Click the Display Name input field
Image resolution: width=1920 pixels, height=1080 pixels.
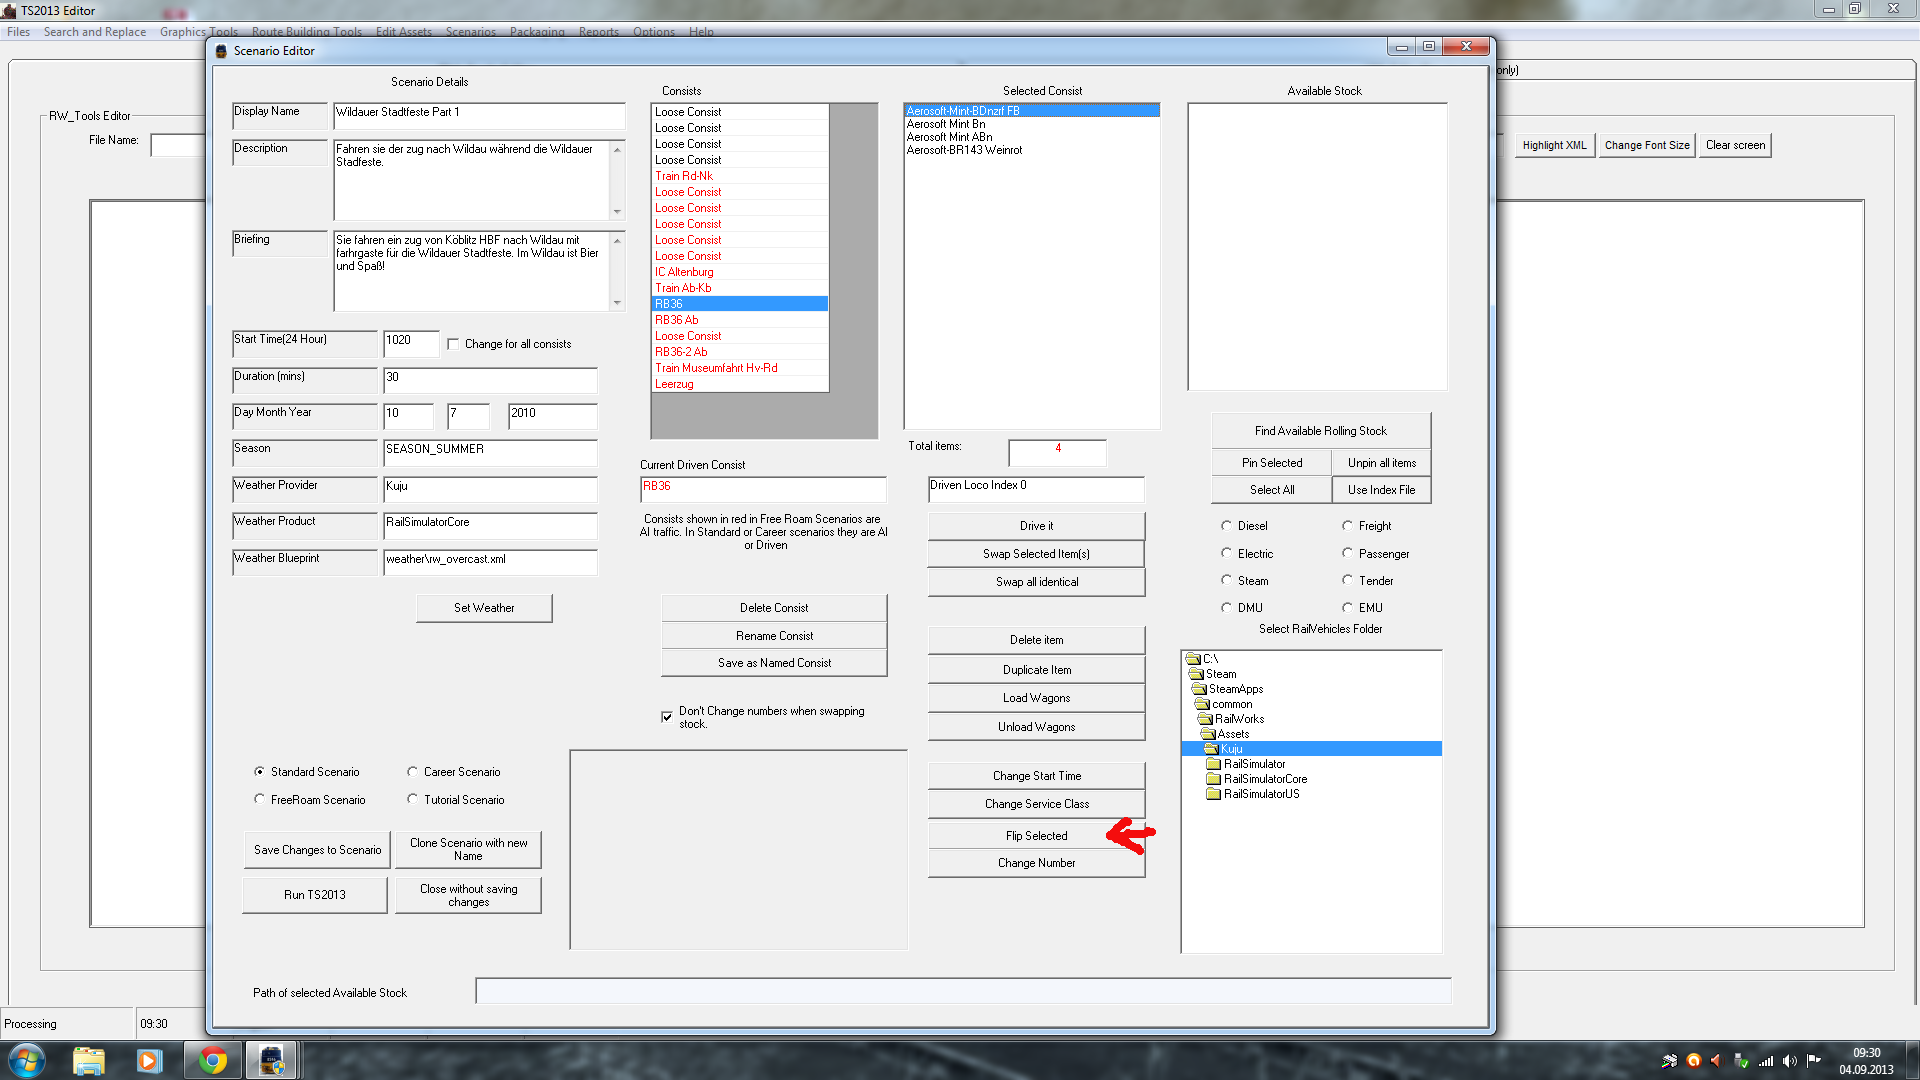[x=478, y=114]
